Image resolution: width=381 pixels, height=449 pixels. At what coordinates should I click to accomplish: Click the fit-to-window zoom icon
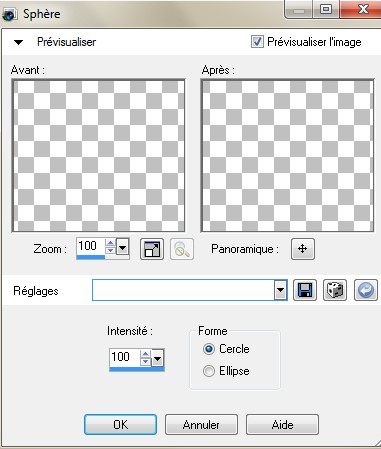[152, 249]
